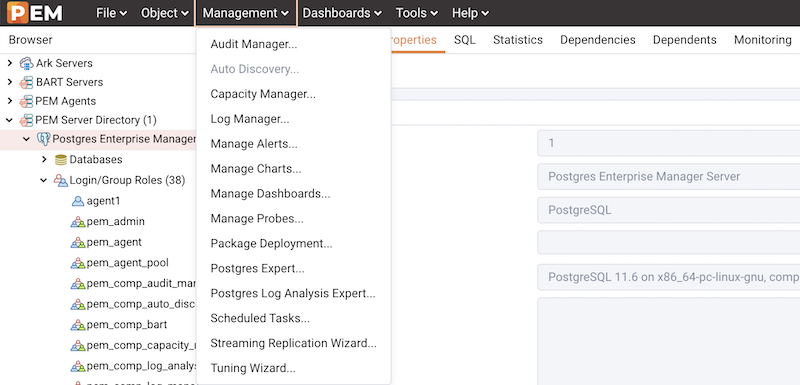The image size is (800, 385).
Task: Select Manage Alerts menu entry
Action: pyautogui.click(x=293, y=144)
